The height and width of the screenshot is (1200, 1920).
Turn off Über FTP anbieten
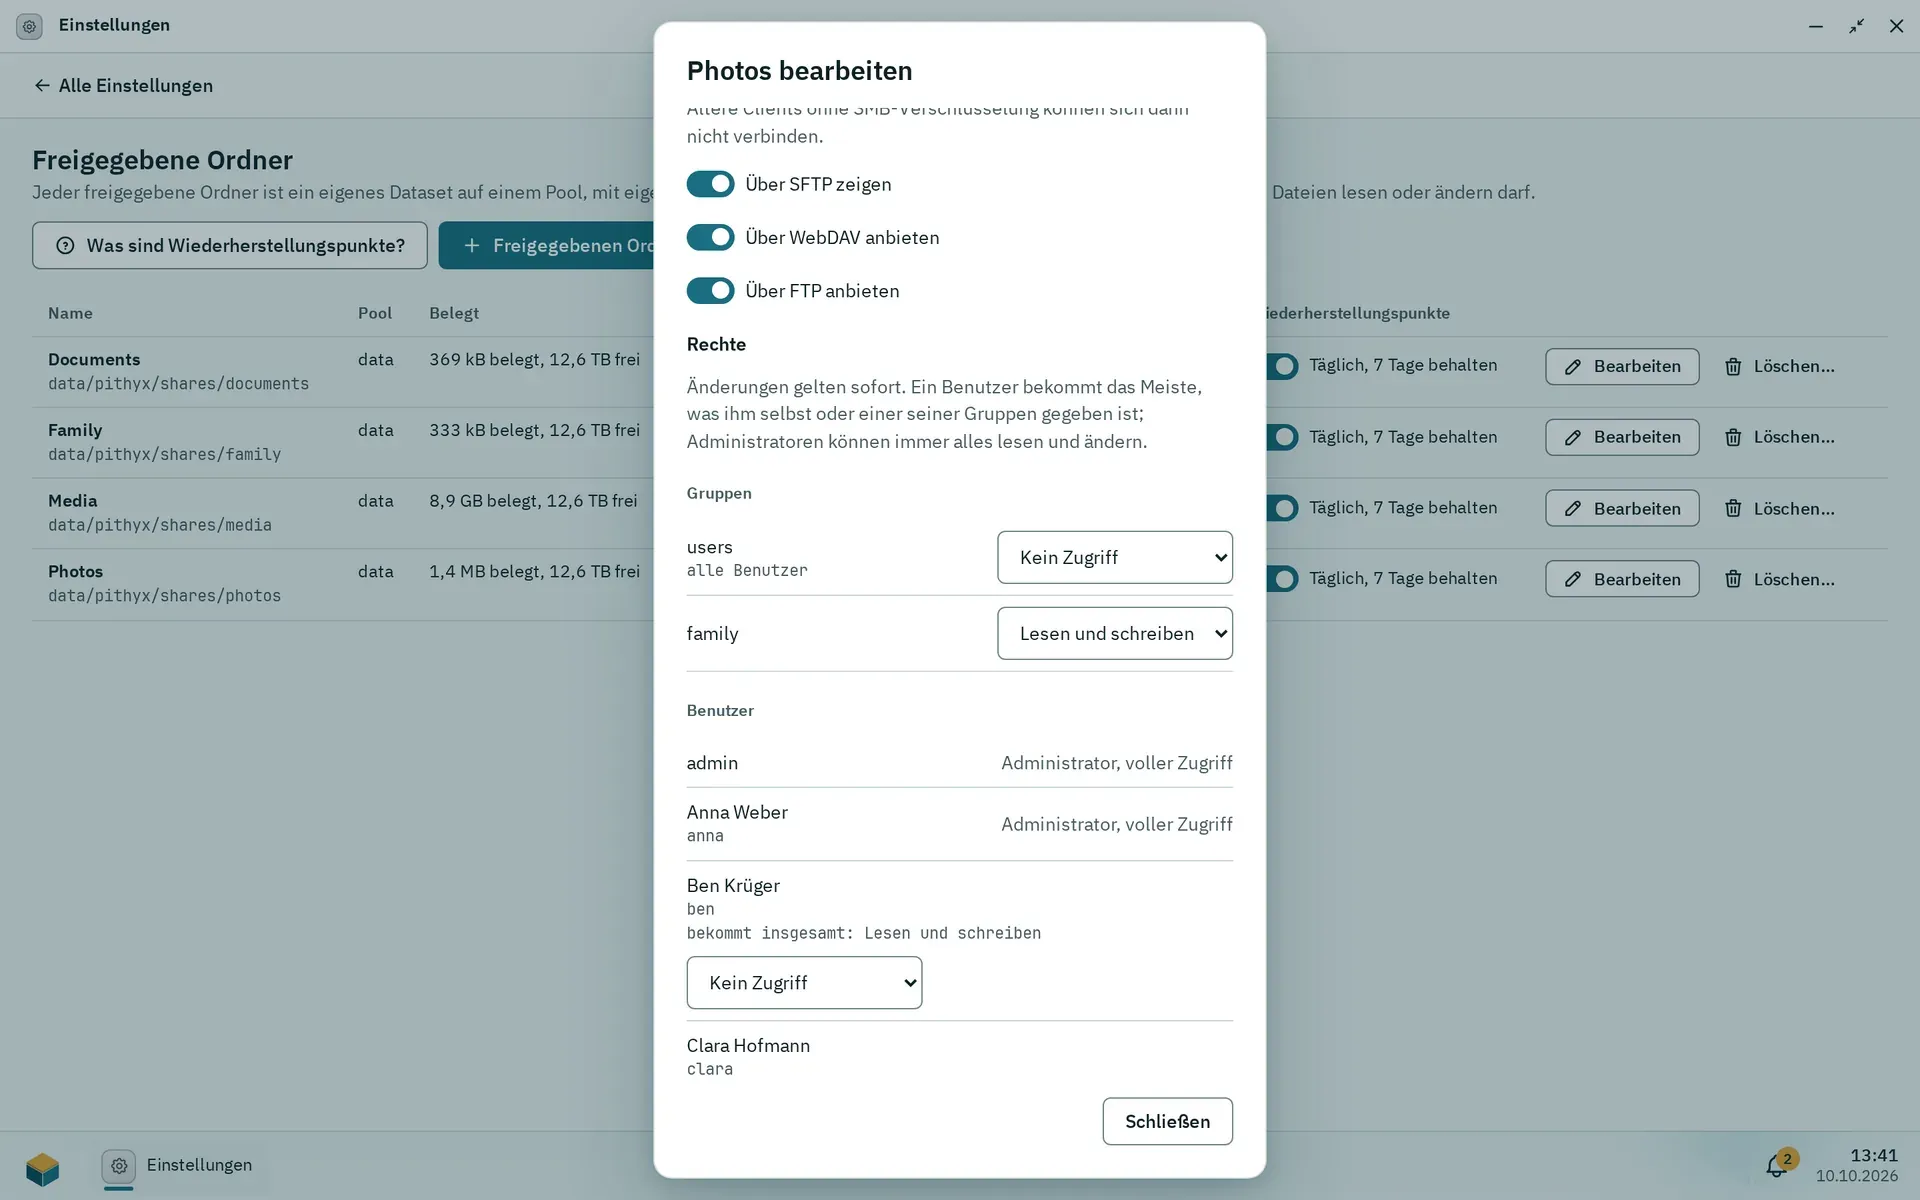(710, 291)
